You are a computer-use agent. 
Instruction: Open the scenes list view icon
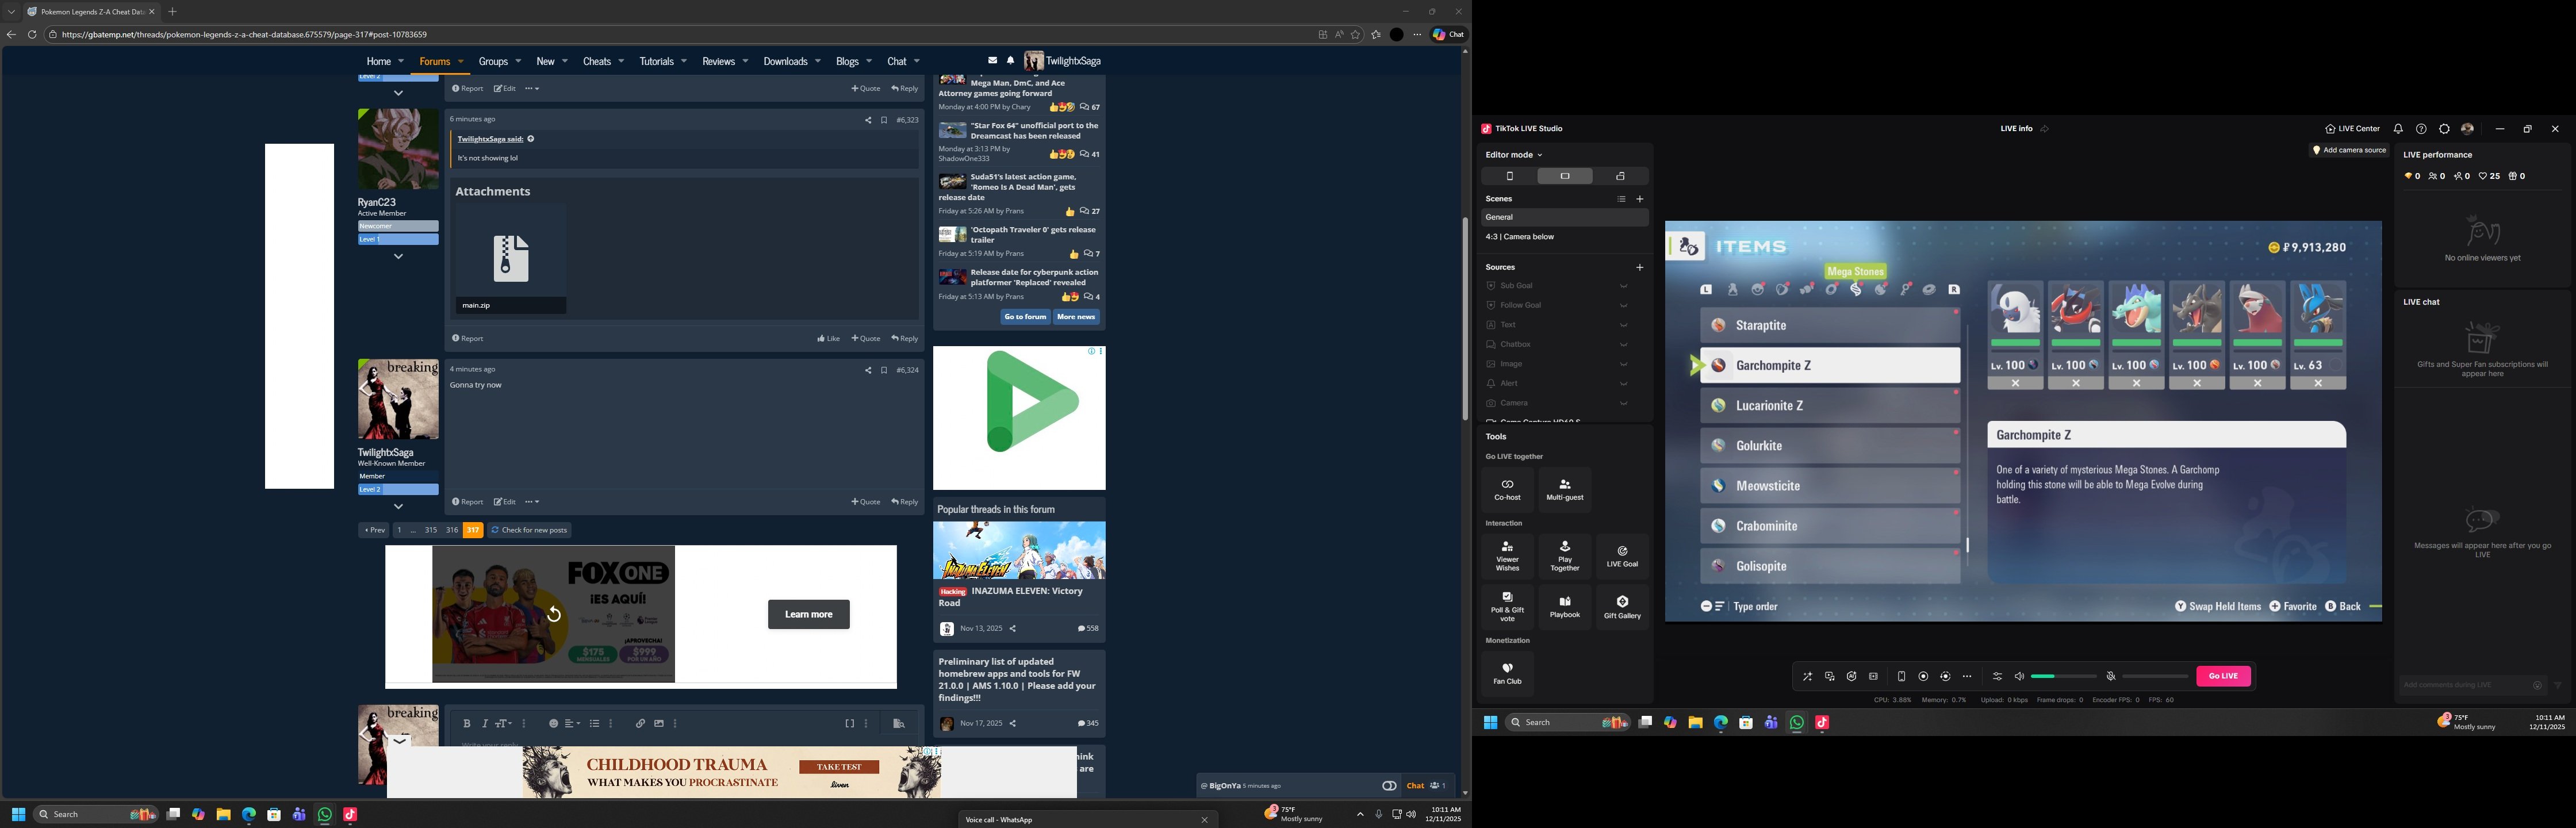(1621, 199)
